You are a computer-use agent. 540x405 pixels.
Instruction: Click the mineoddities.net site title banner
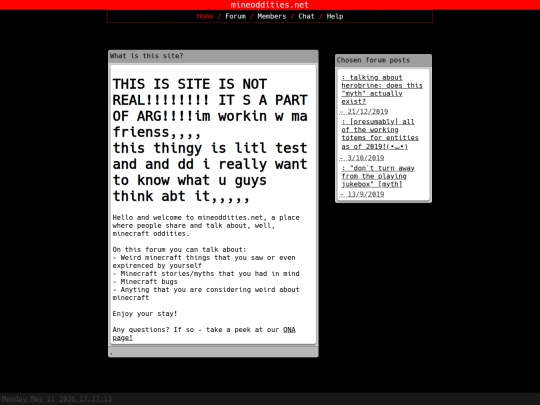[270, 5]
